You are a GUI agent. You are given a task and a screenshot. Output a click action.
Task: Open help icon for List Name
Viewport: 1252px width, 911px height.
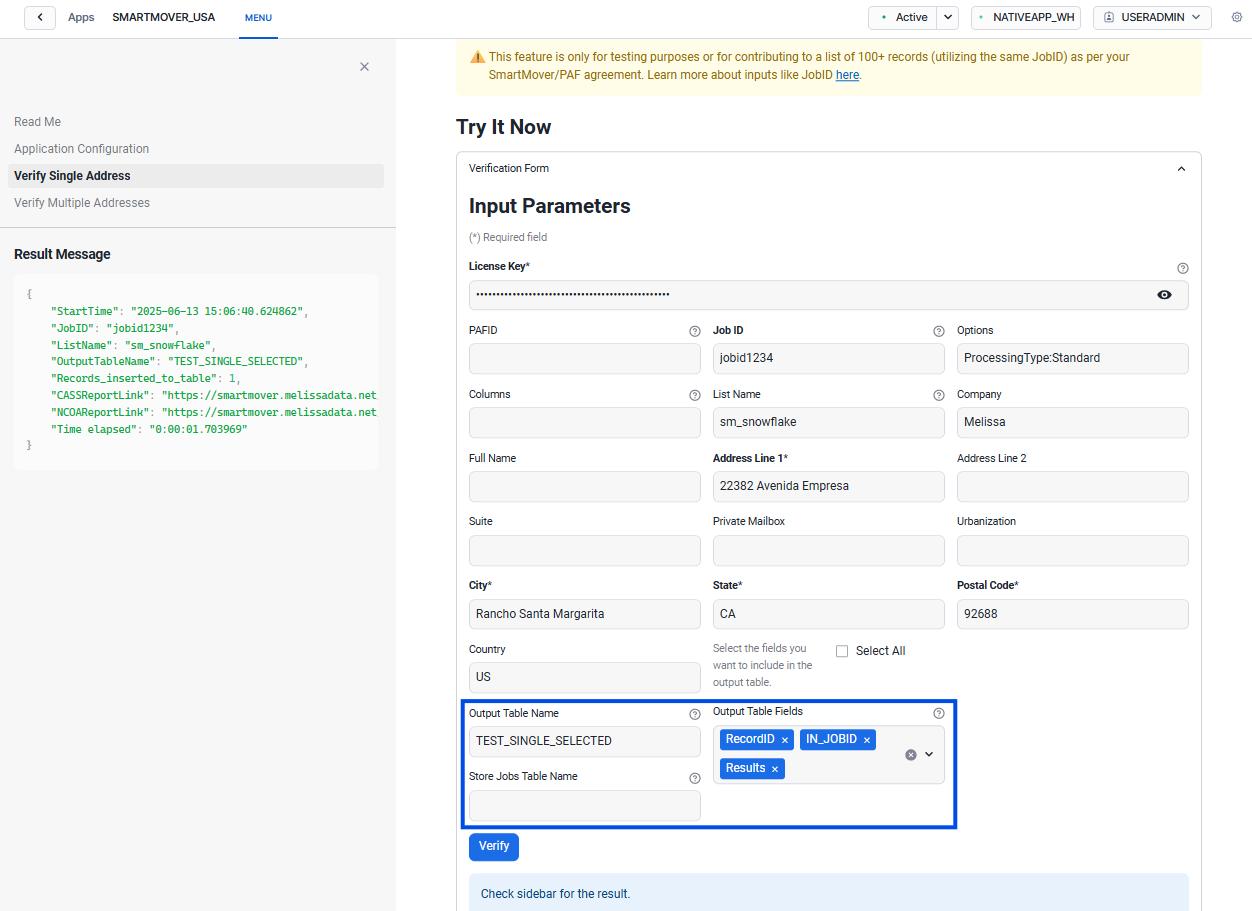[939, 395]
